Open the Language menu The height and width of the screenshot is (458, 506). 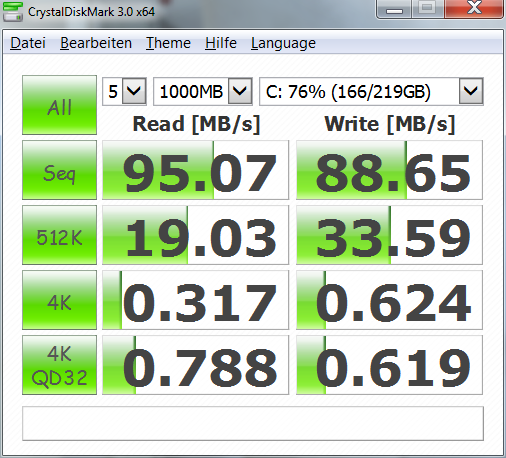click(283, 43)
